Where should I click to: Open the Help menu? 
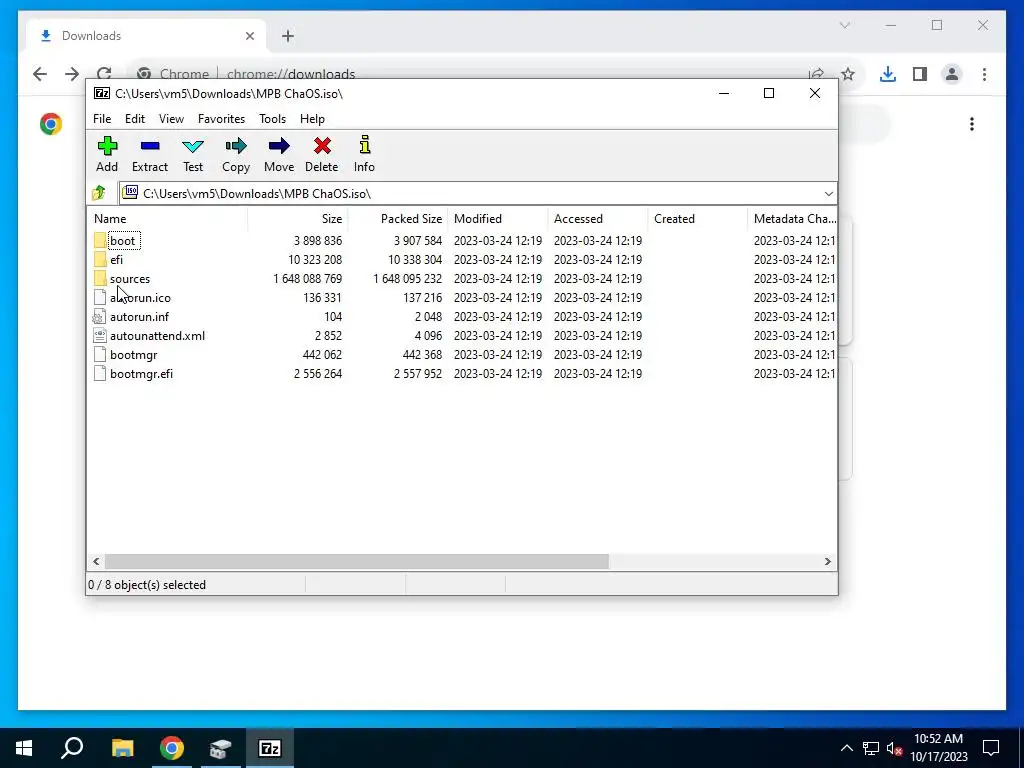312,119
